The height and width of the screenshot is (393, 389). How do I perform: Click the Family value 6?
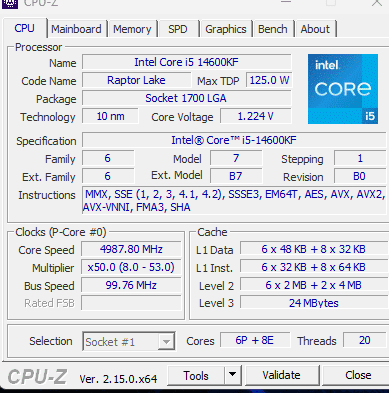pyautogui.click(x=108, y=158)
